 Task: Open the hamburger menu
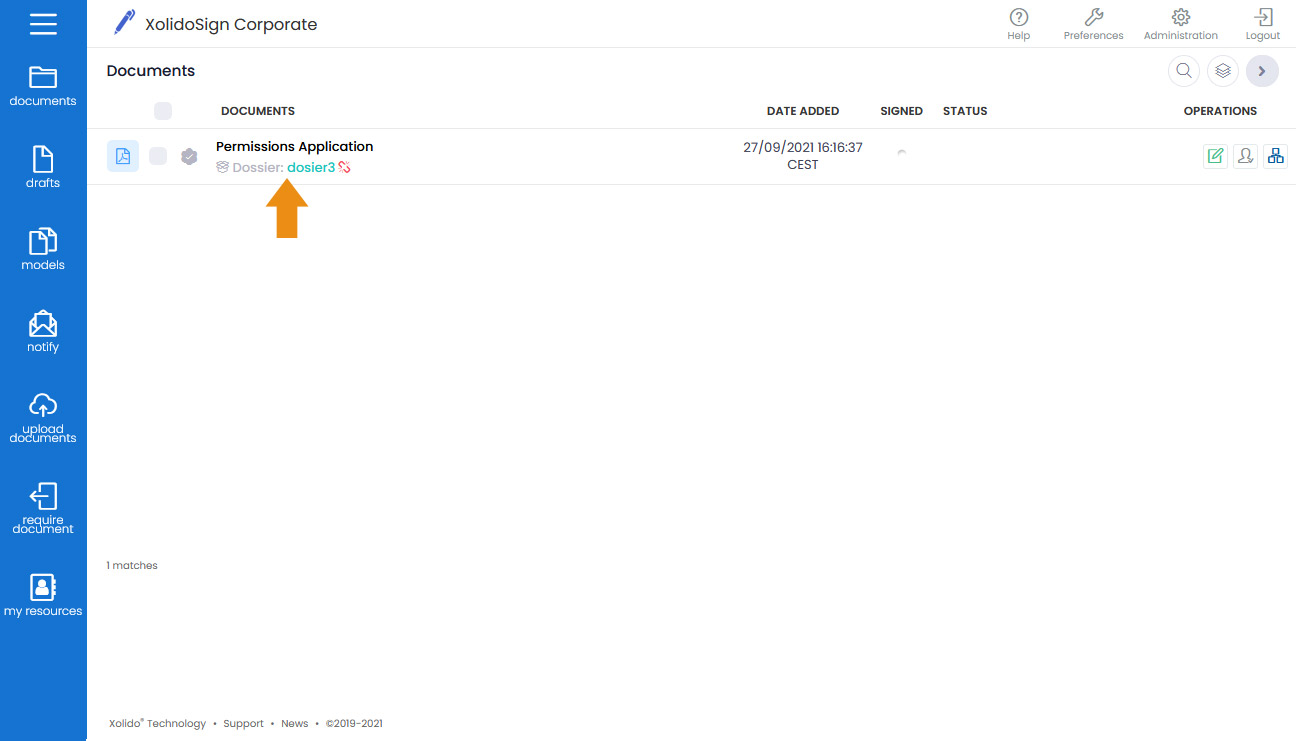(x=43, y=24)
